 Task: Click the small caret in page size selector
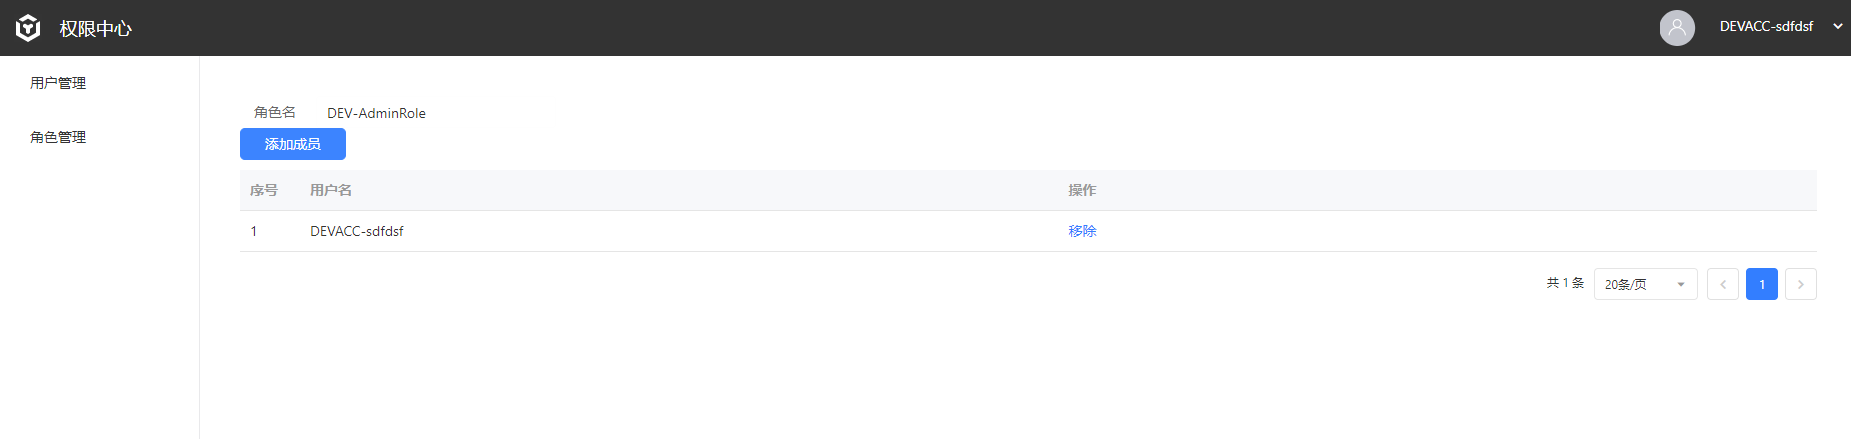pos(1681,285)
